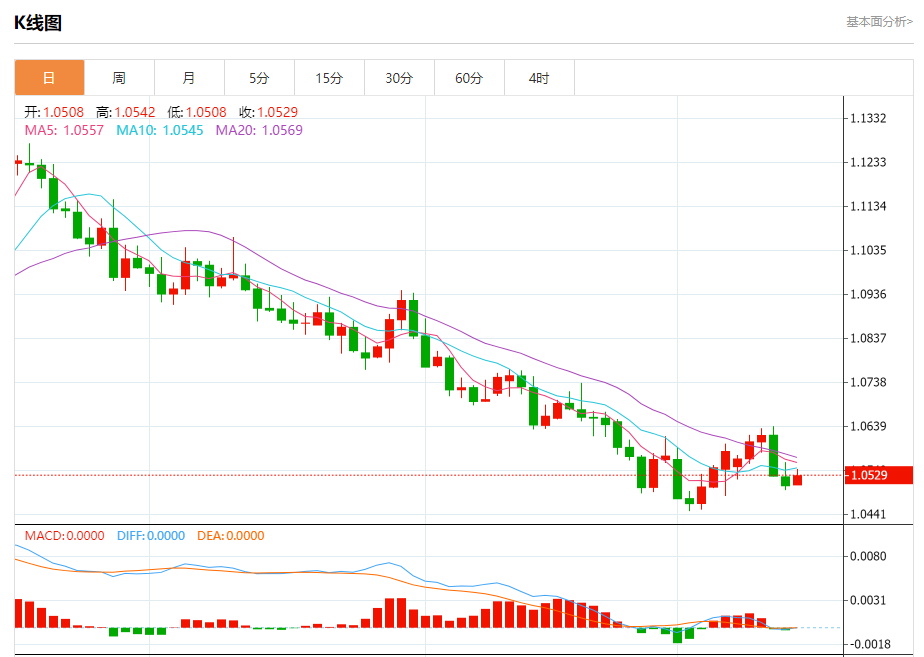Click the 1.0639 price axis label
Viewport: 924px width, 657px height.
click(x=868, y=427)
